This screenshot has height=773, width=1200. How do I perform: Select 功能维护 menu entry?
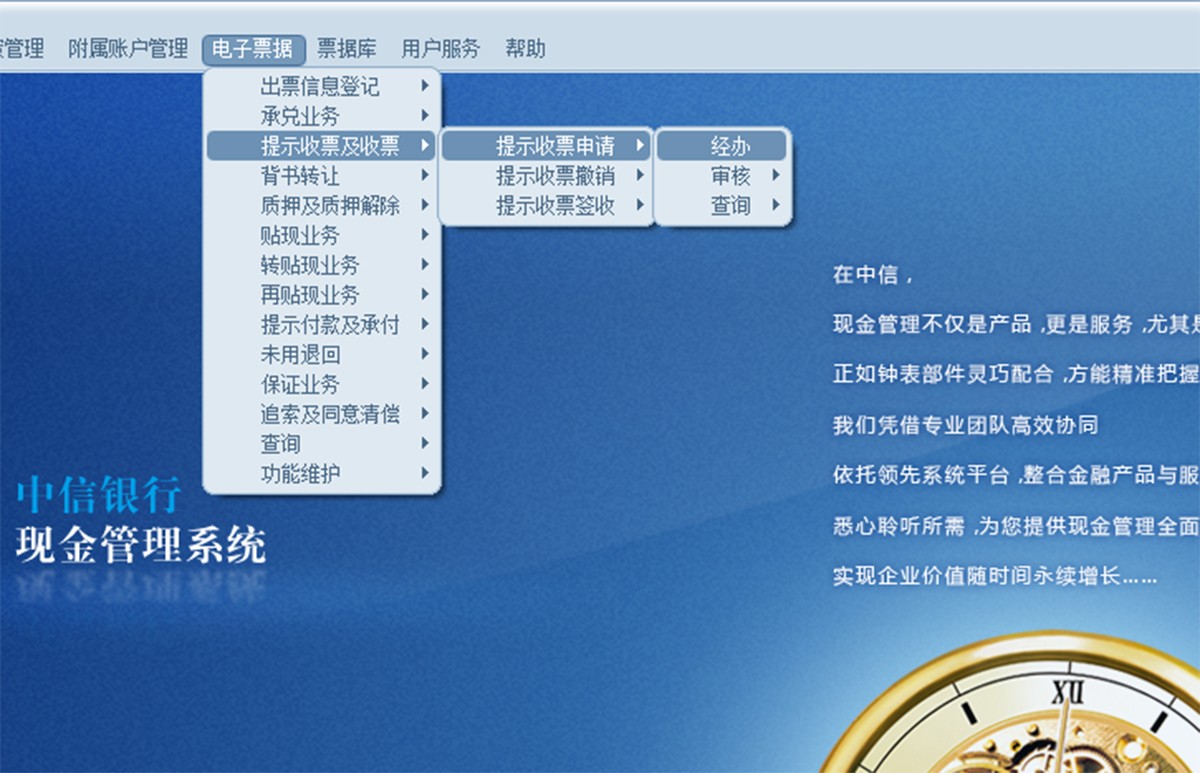point(321,473)
